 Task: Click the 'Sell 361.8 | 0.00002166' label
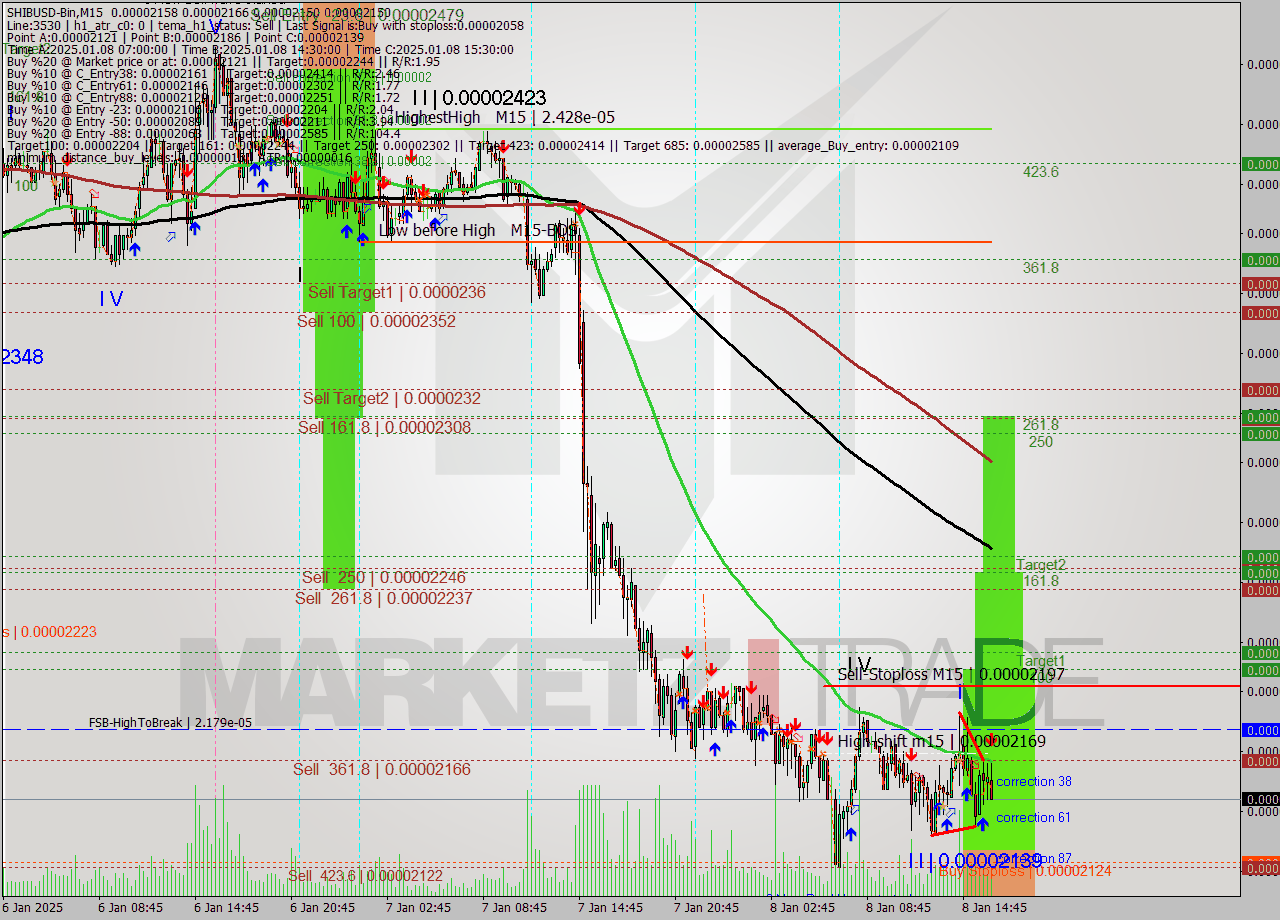click(x=382, y=769)
